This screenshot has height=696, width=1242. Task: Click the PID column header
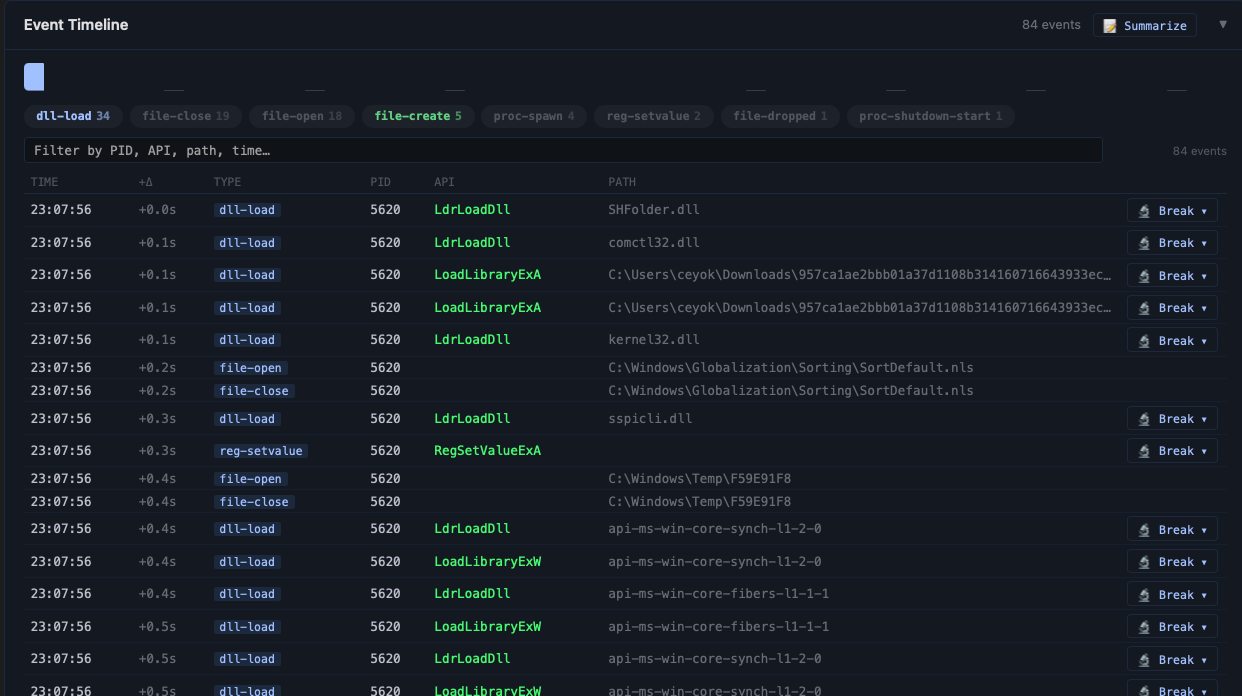381,182
